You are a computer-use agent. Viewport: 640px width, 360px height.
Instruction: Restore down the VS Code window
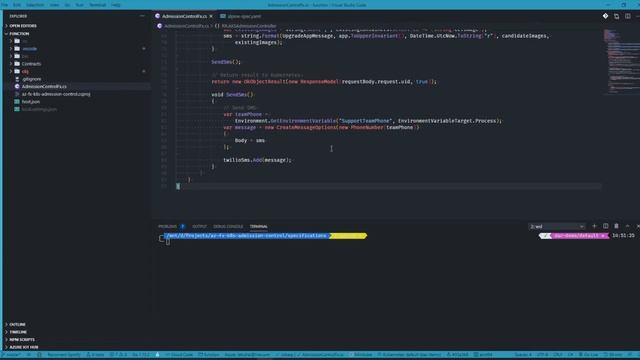[624, 5]
